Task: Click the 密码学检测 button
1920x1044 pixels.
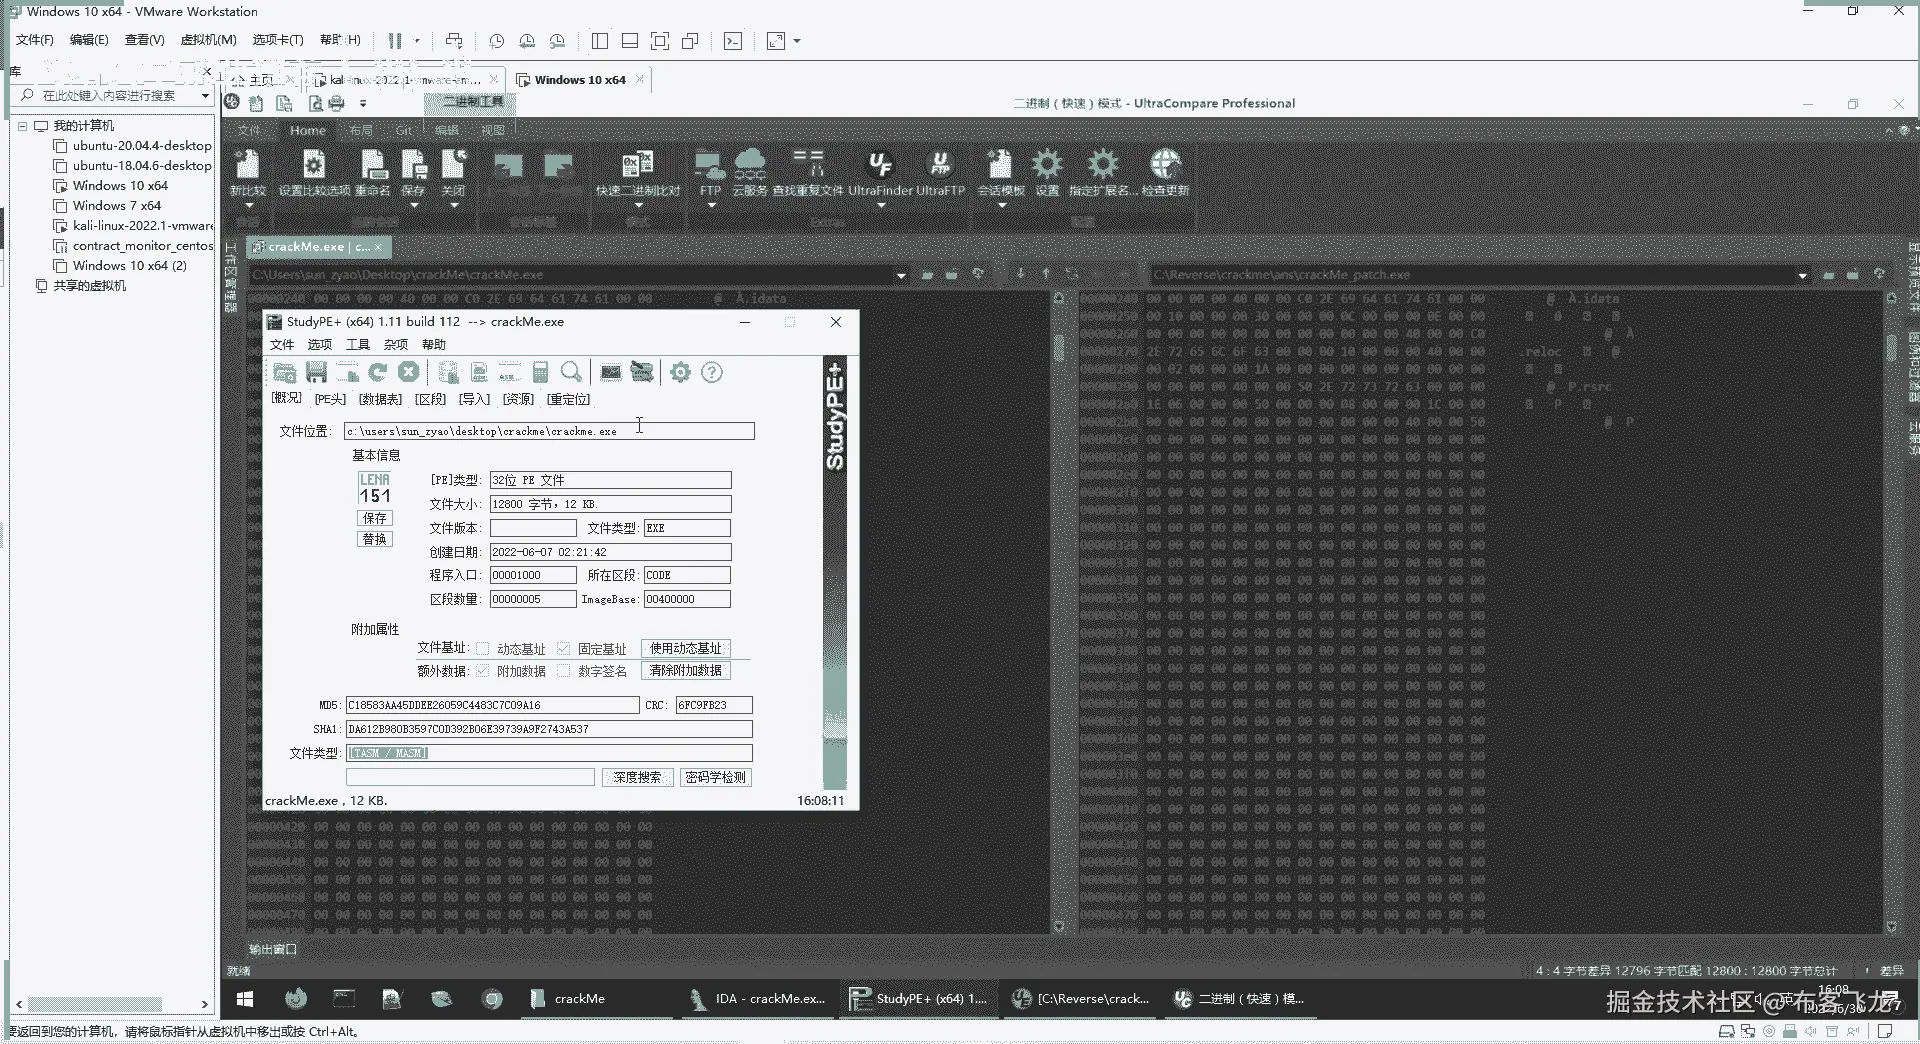Action: tap(715, 778)
